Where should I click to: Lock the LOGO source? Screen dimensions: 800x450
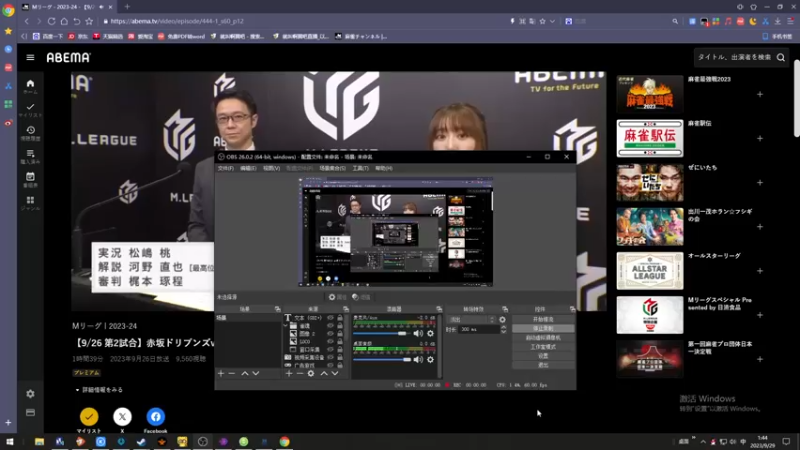point(340,341)
